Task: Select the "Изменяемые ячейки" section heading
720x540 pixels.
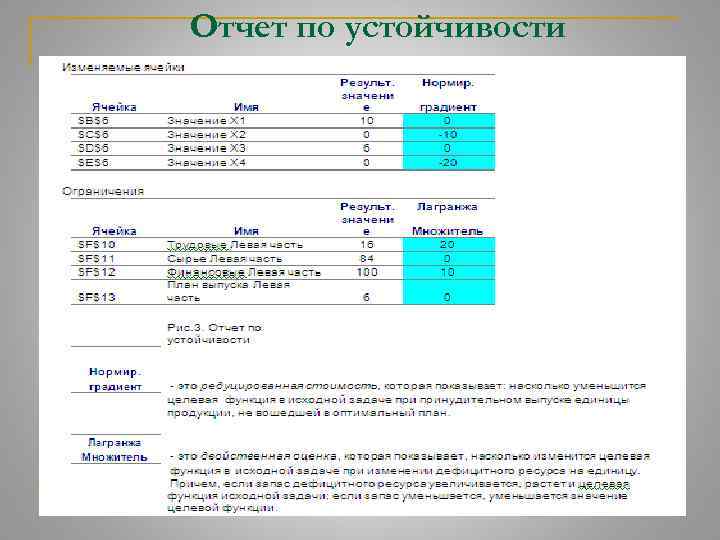Action: pyautogui.click(x=123, y=68)
